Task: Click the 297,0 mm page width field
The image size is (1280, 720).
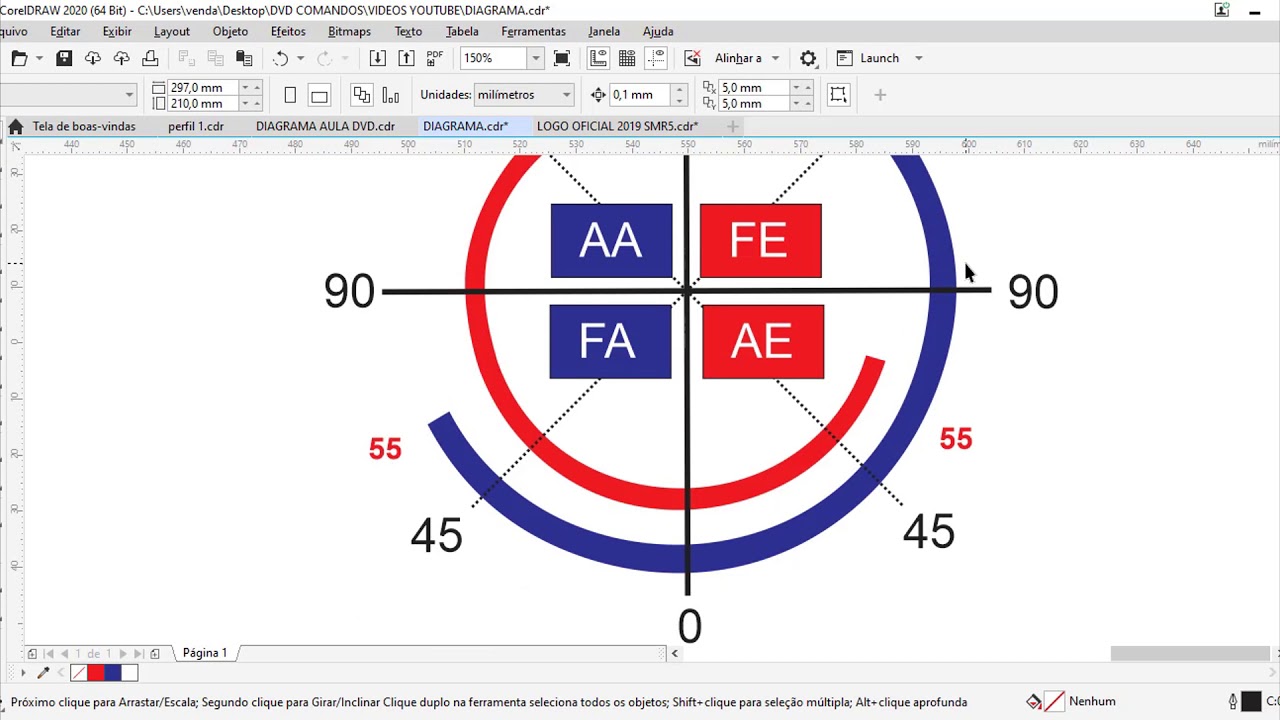Action: tap(203, 88)
